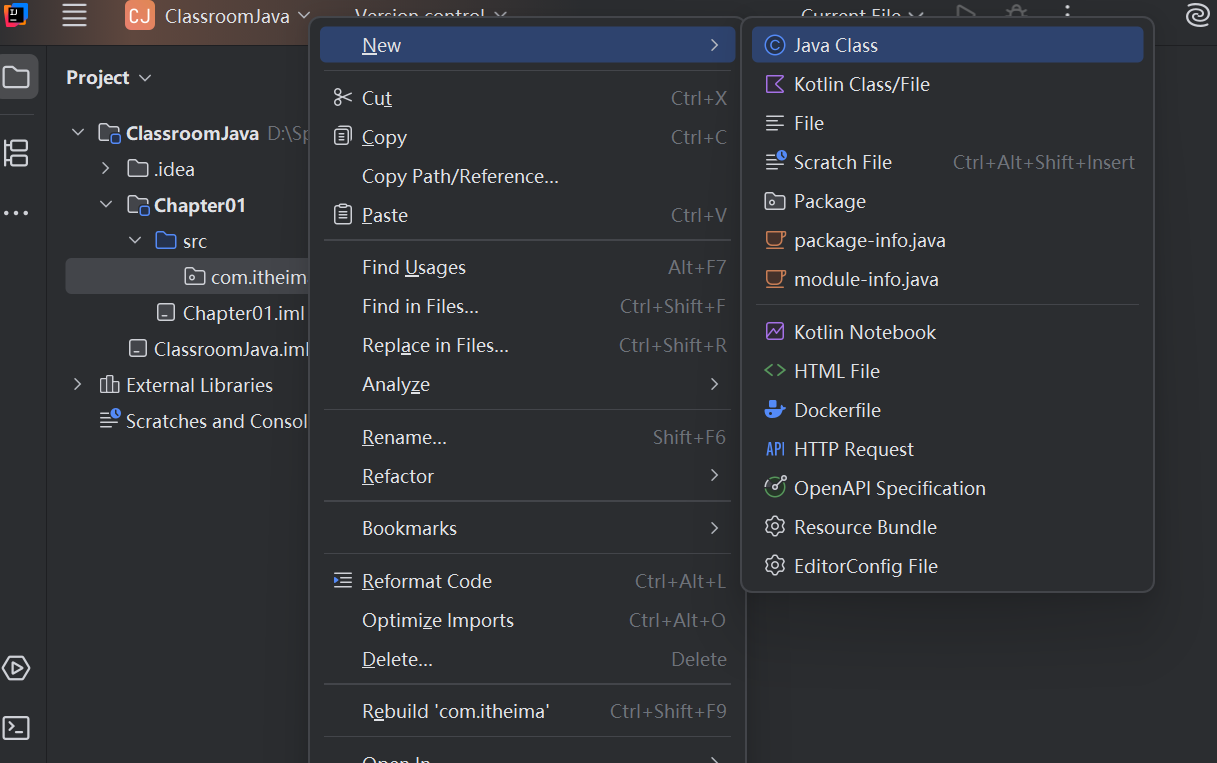
Task: Select the com.itheima package row
Action: [x=187, y=276]
